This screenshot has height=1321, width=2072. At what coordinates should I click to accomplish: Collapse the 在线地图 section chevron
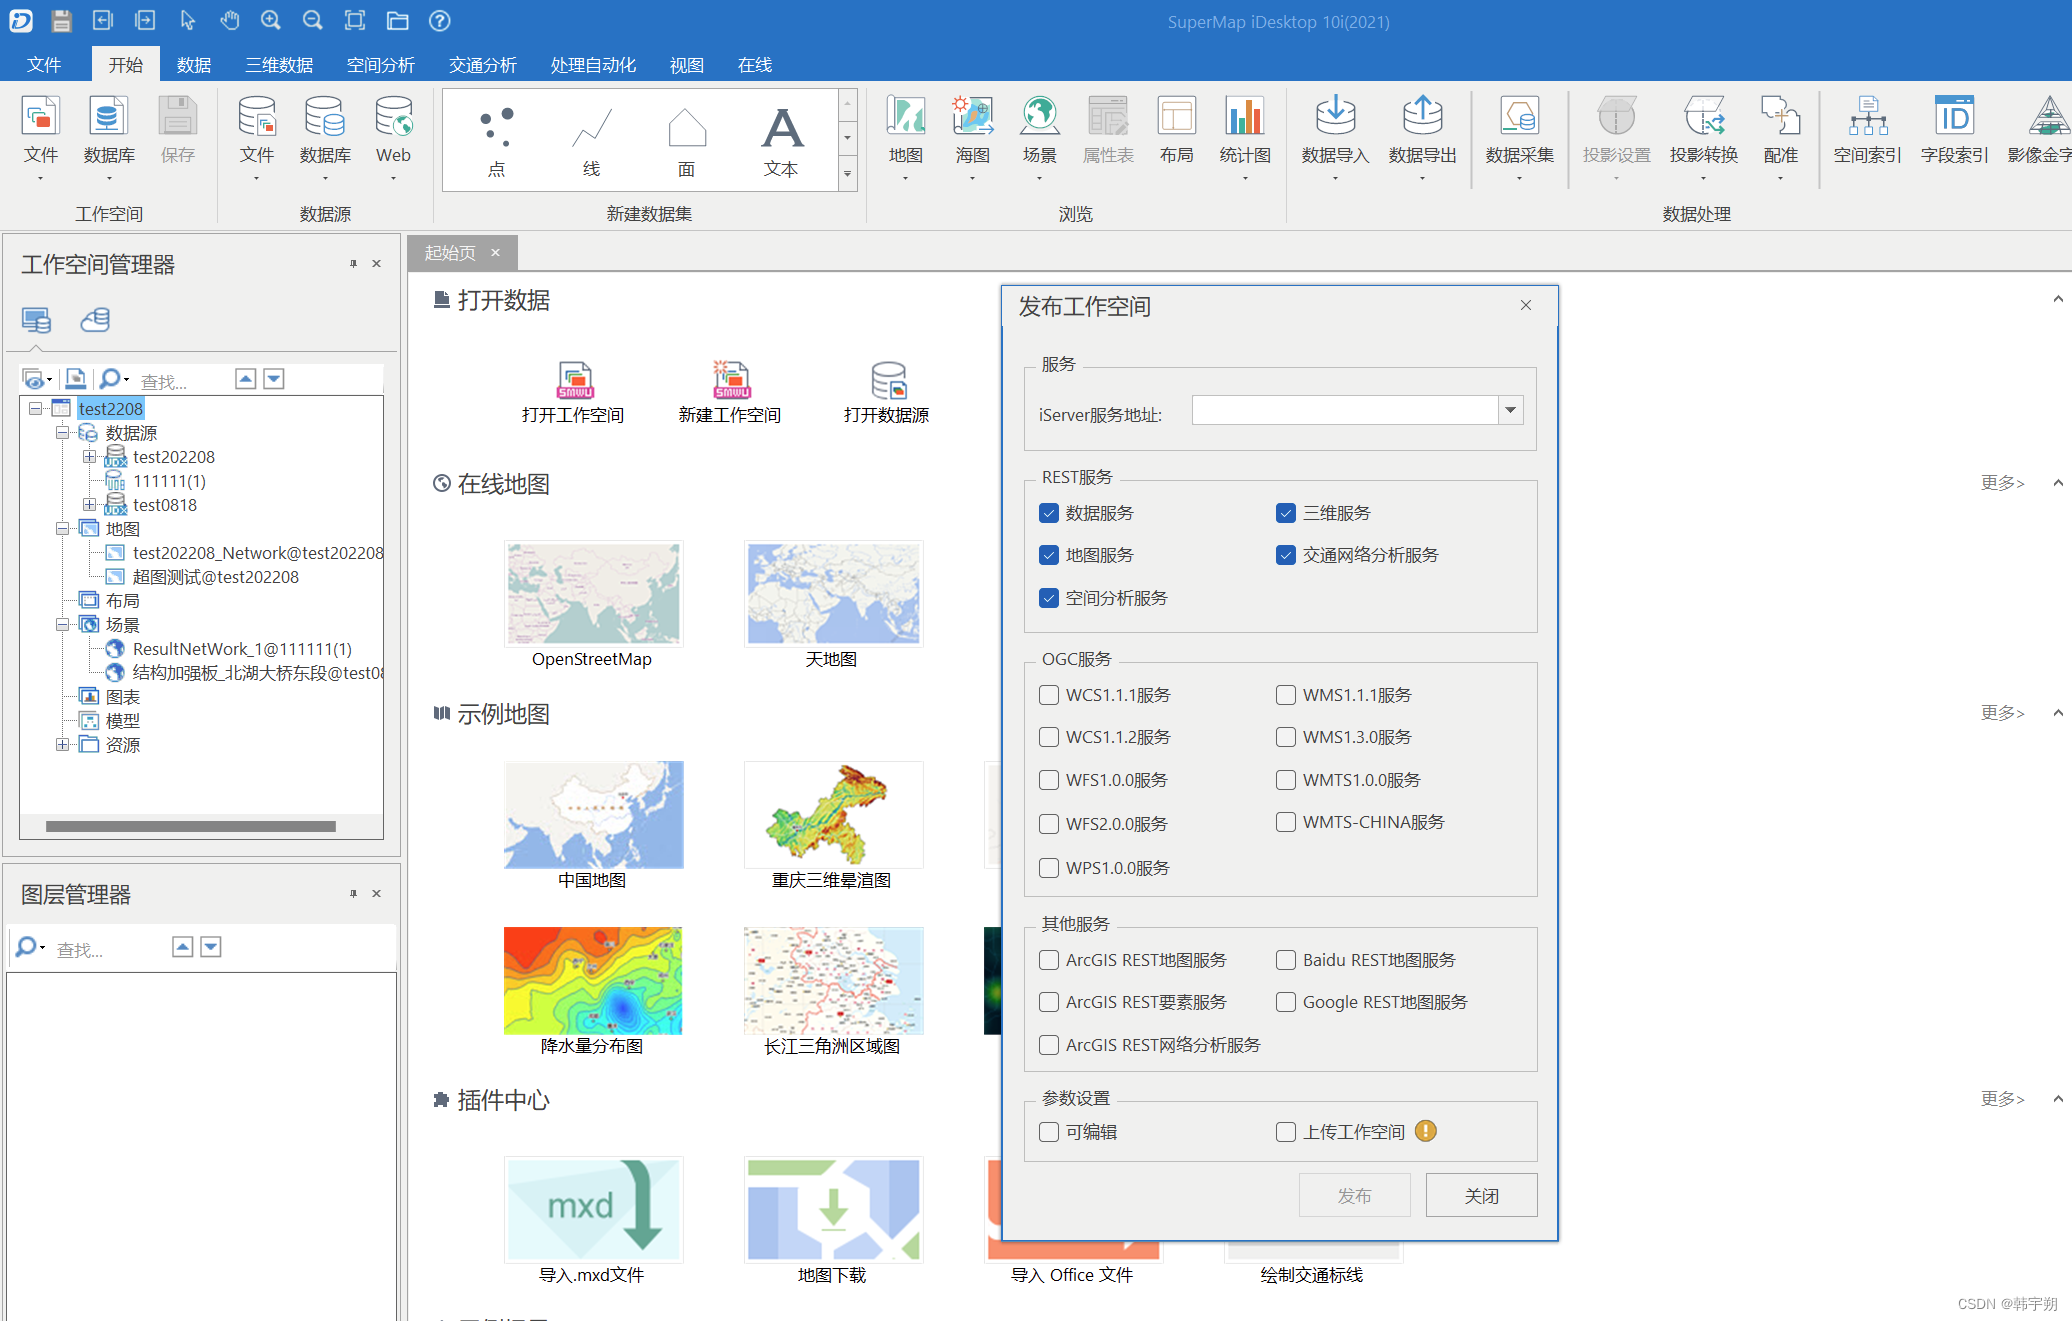pos(2058,483)
